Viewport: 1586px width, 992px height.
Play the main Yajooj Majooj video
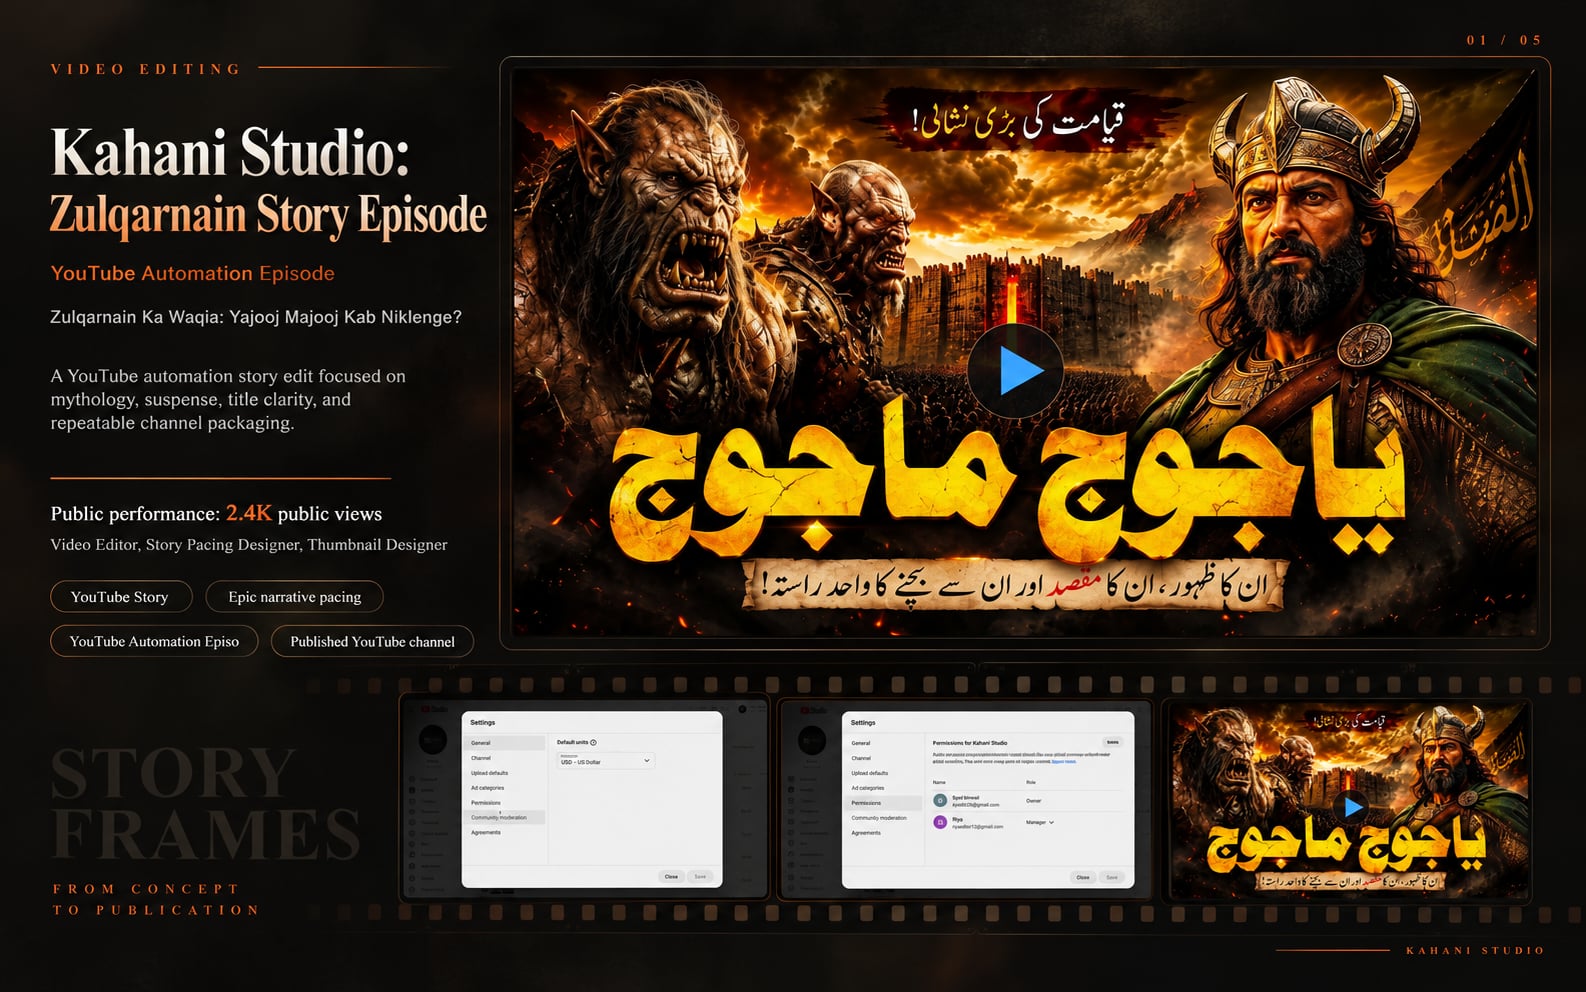click(1015, 370)
